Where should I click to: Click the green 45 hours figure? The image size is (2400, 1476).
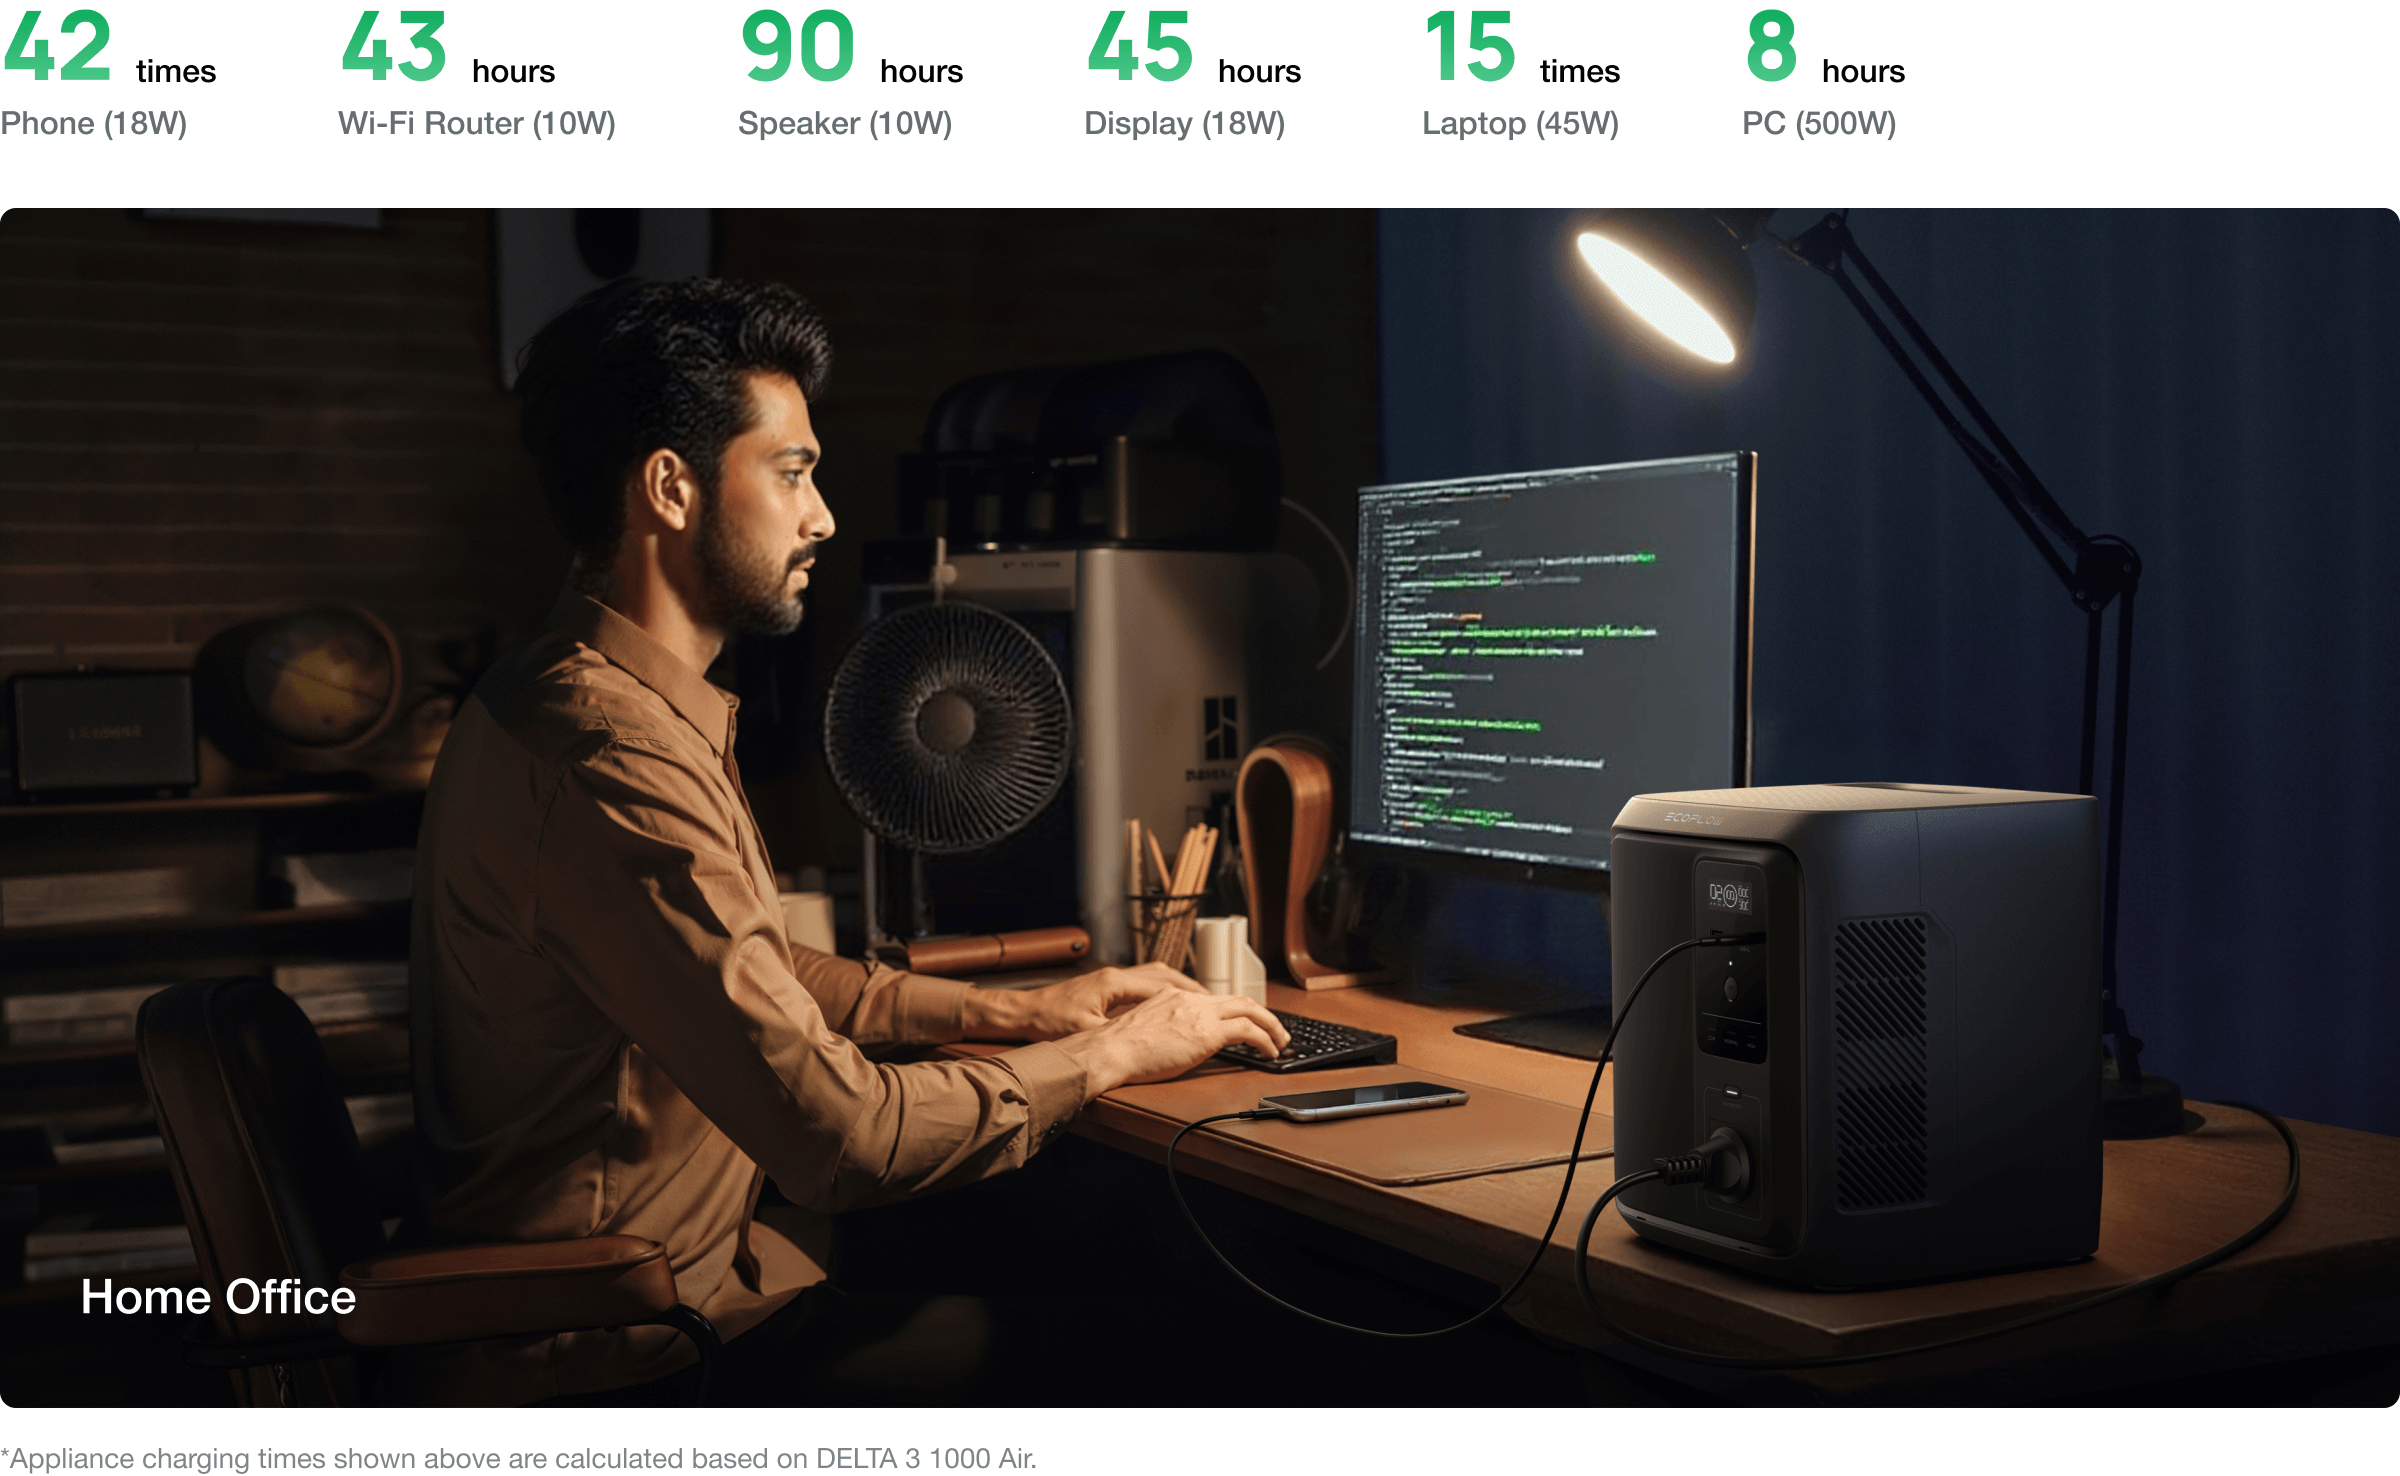(x=1140, y=47)
